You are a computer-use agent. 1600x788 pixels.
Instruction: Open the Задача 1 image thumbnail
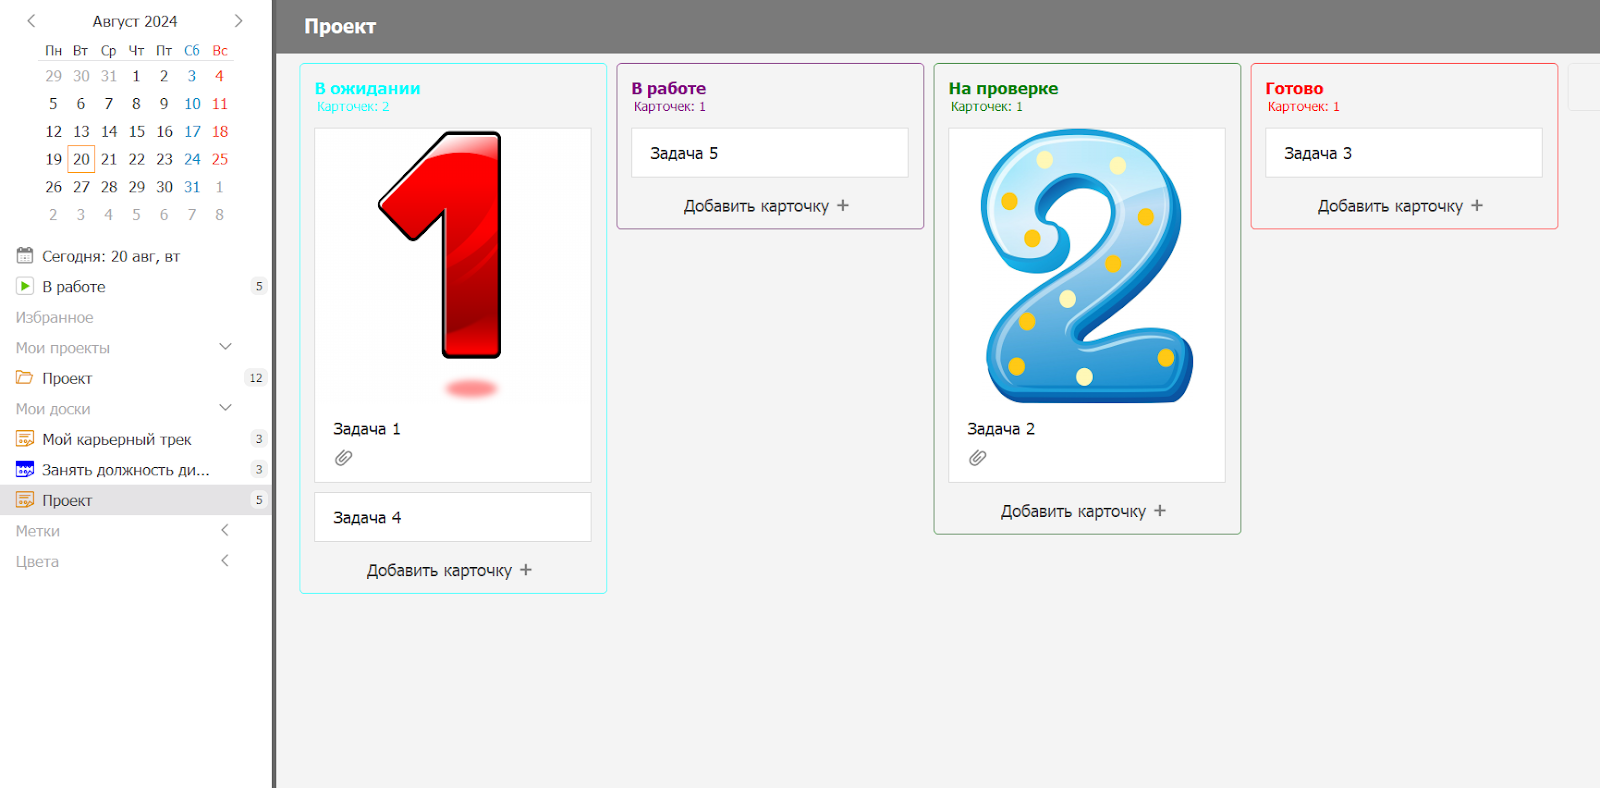coord(453,265)
